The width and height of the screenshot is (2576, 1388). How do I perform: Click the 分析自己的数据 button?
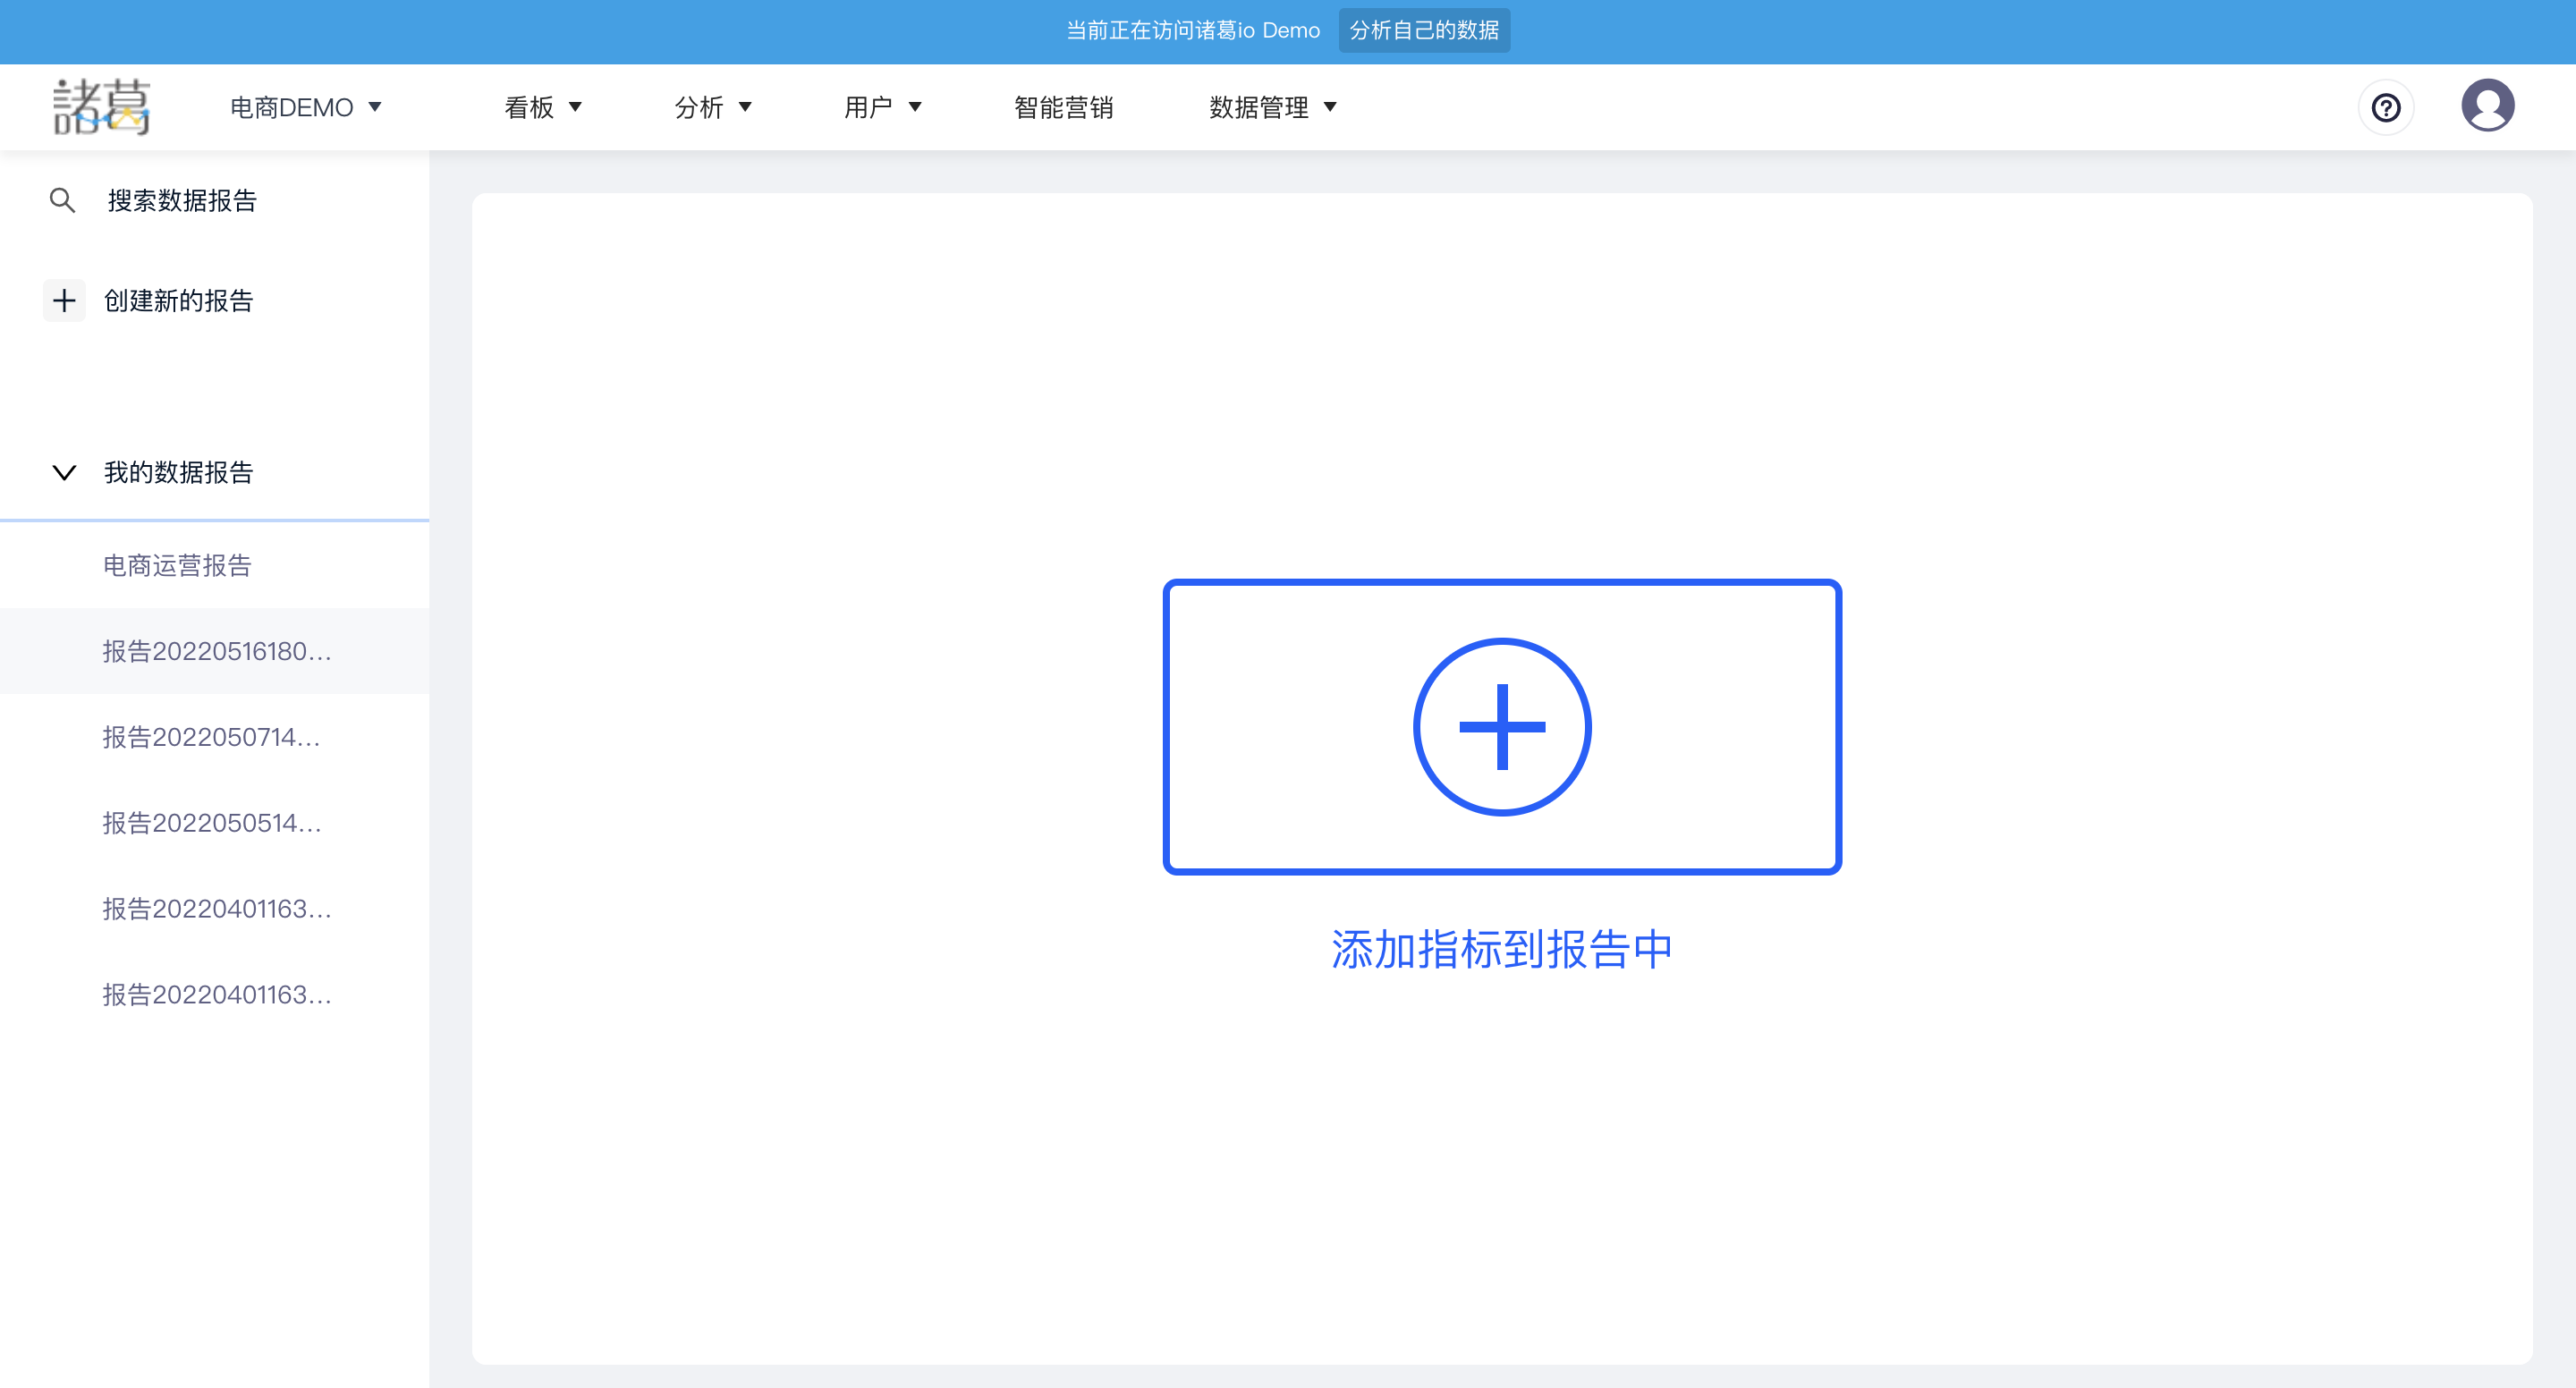pos(1423,30)
